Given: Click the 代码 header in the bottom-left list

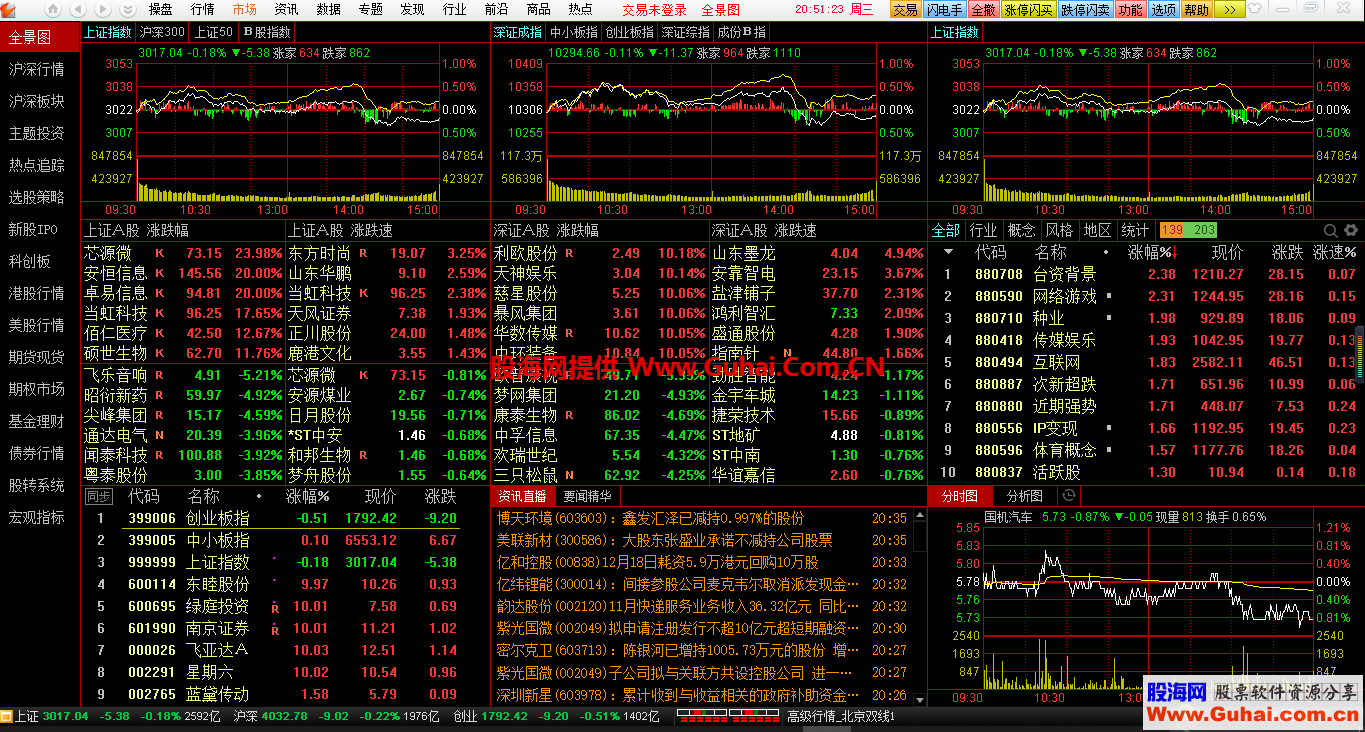Looking at the screenshot, I should 143,496.
